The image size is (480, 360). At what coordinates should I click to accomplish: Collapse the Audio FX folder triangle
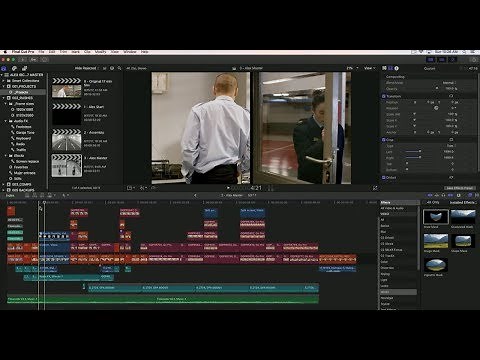pyautogui.click(x=6, y=121)
